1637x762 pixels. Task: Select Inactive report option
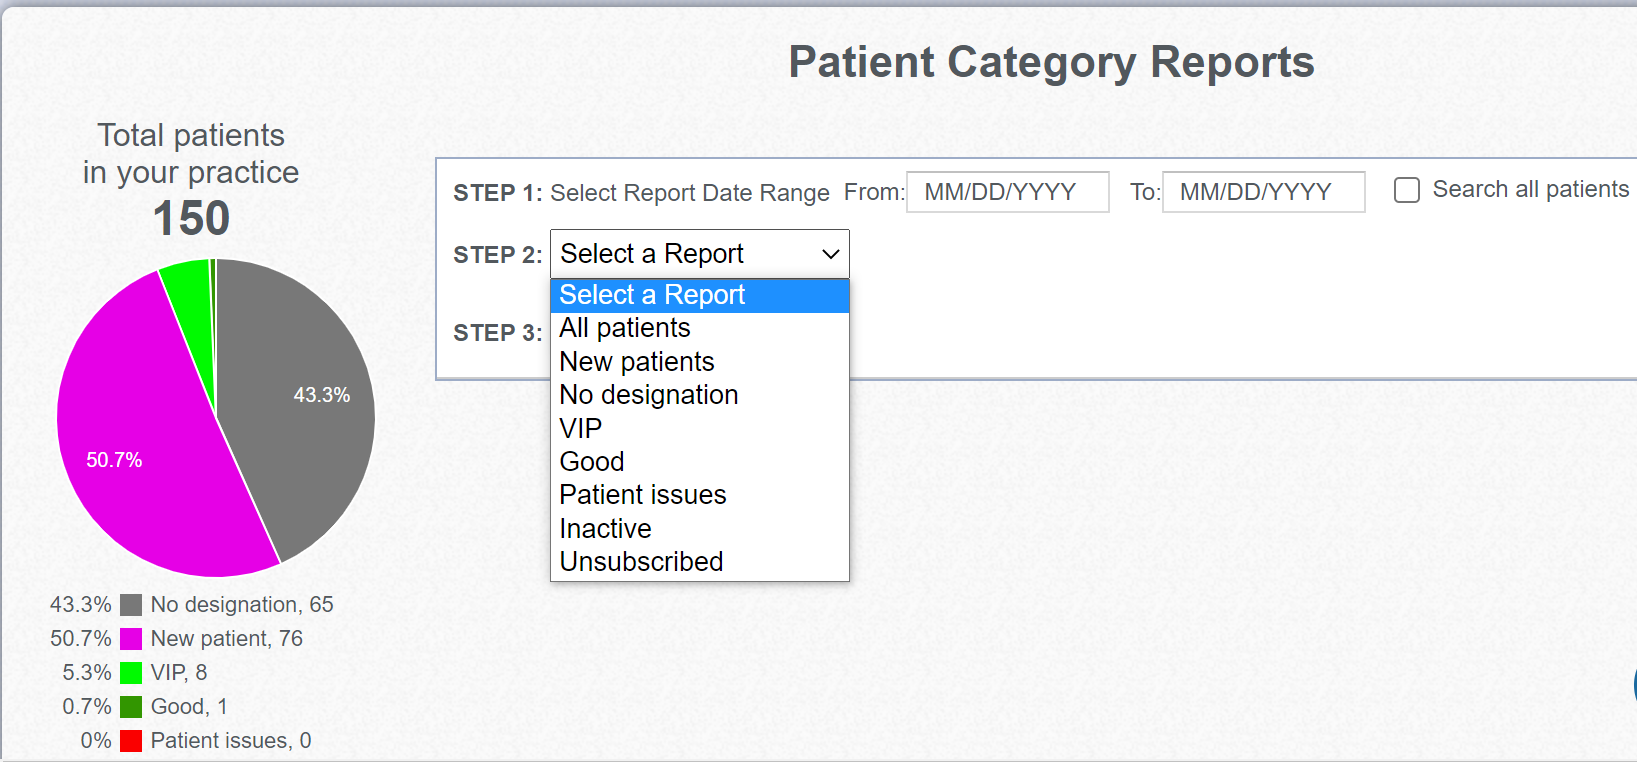(x=700, y=529)
